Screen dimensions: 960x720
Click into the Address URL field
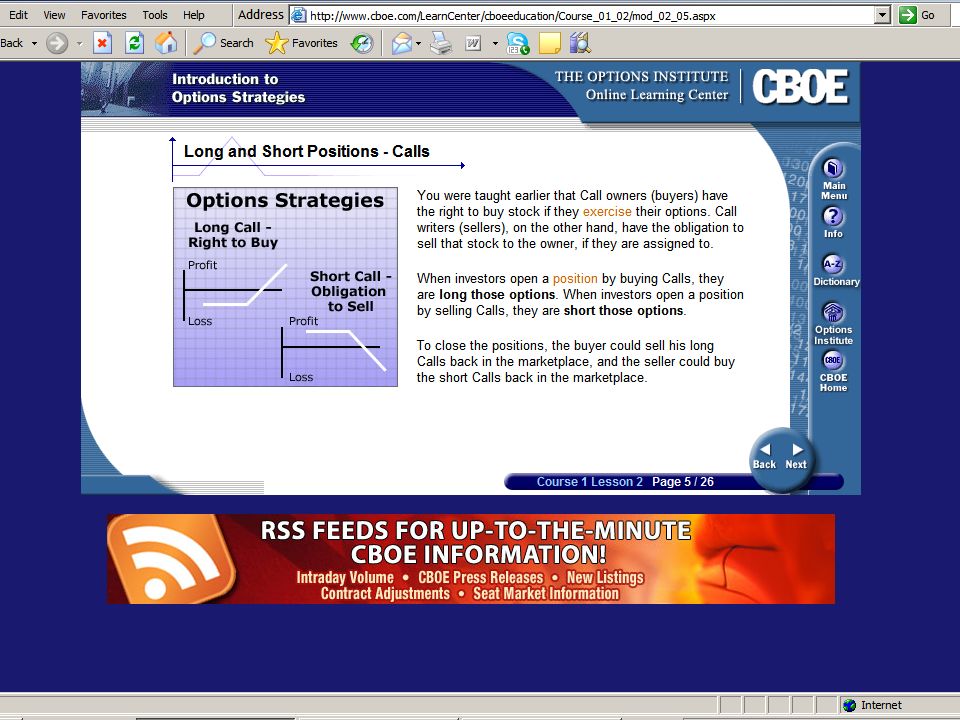click(583, 15)
